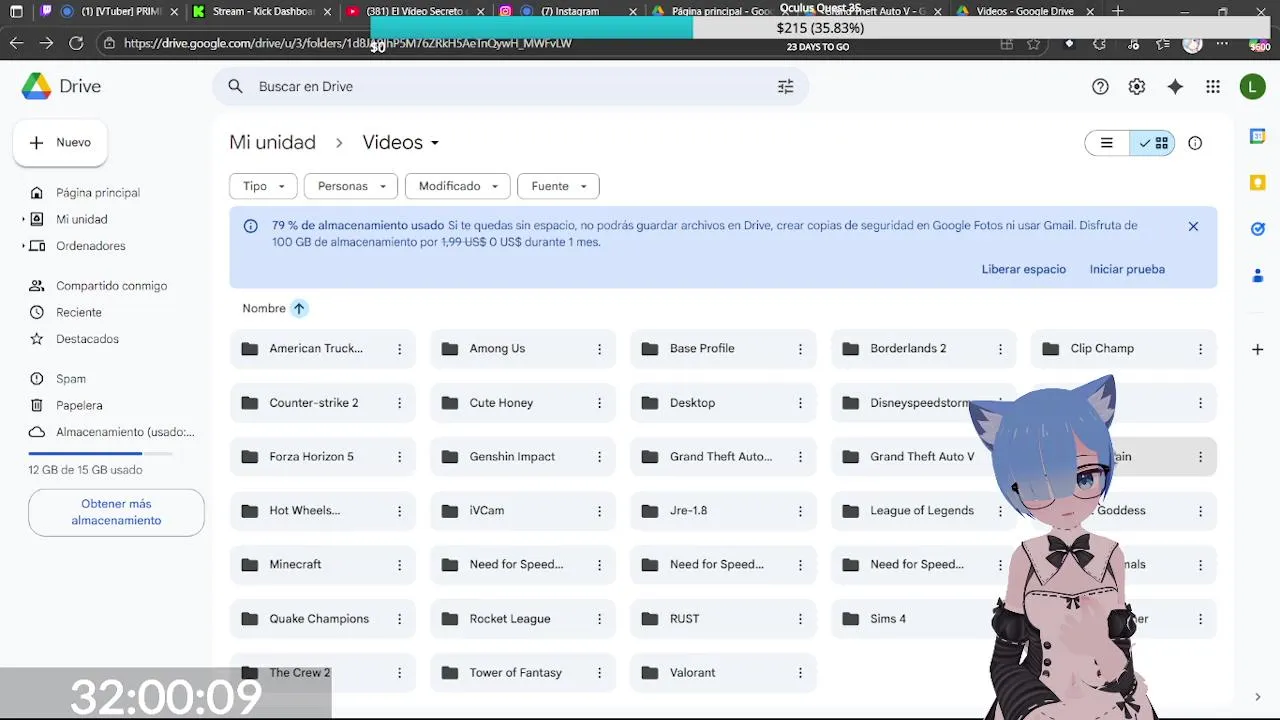1280x720 pixels.
Task: Dismiss the storage warning banner
Action: (x=1193, y=226)
